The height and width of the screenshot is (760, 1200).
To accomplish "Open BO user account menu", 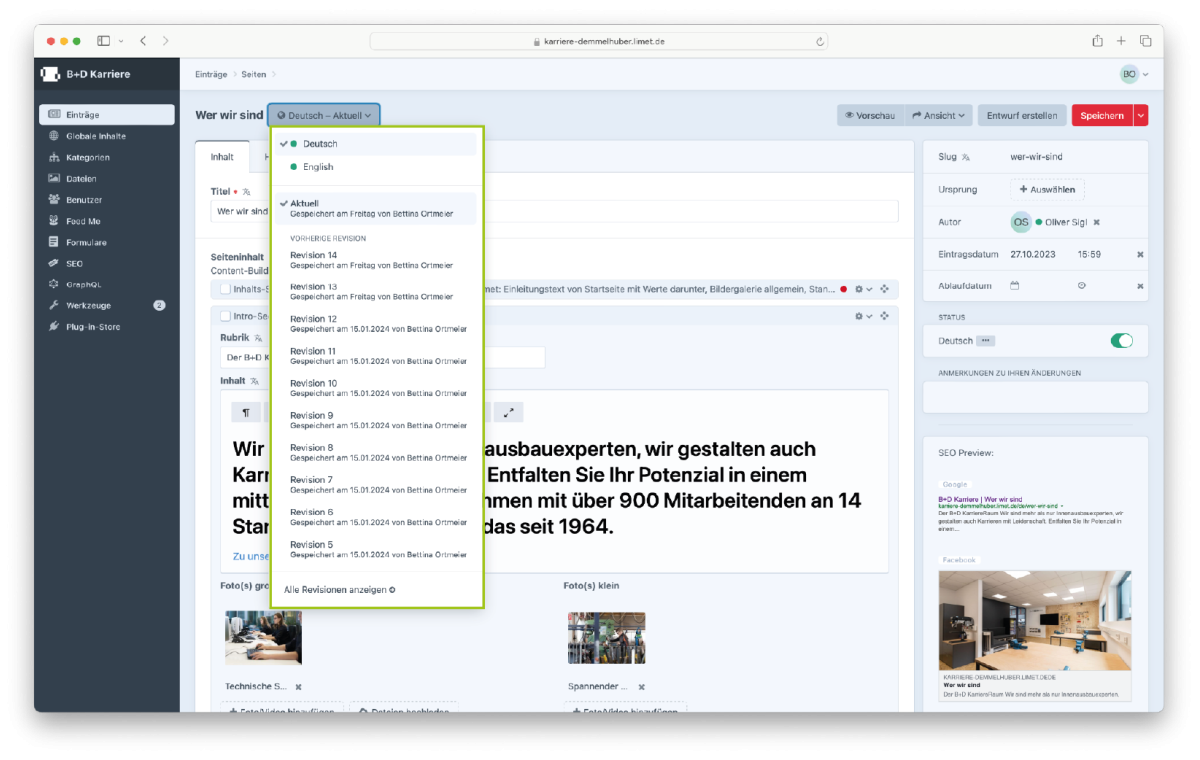I will (x=1134, y=74).
